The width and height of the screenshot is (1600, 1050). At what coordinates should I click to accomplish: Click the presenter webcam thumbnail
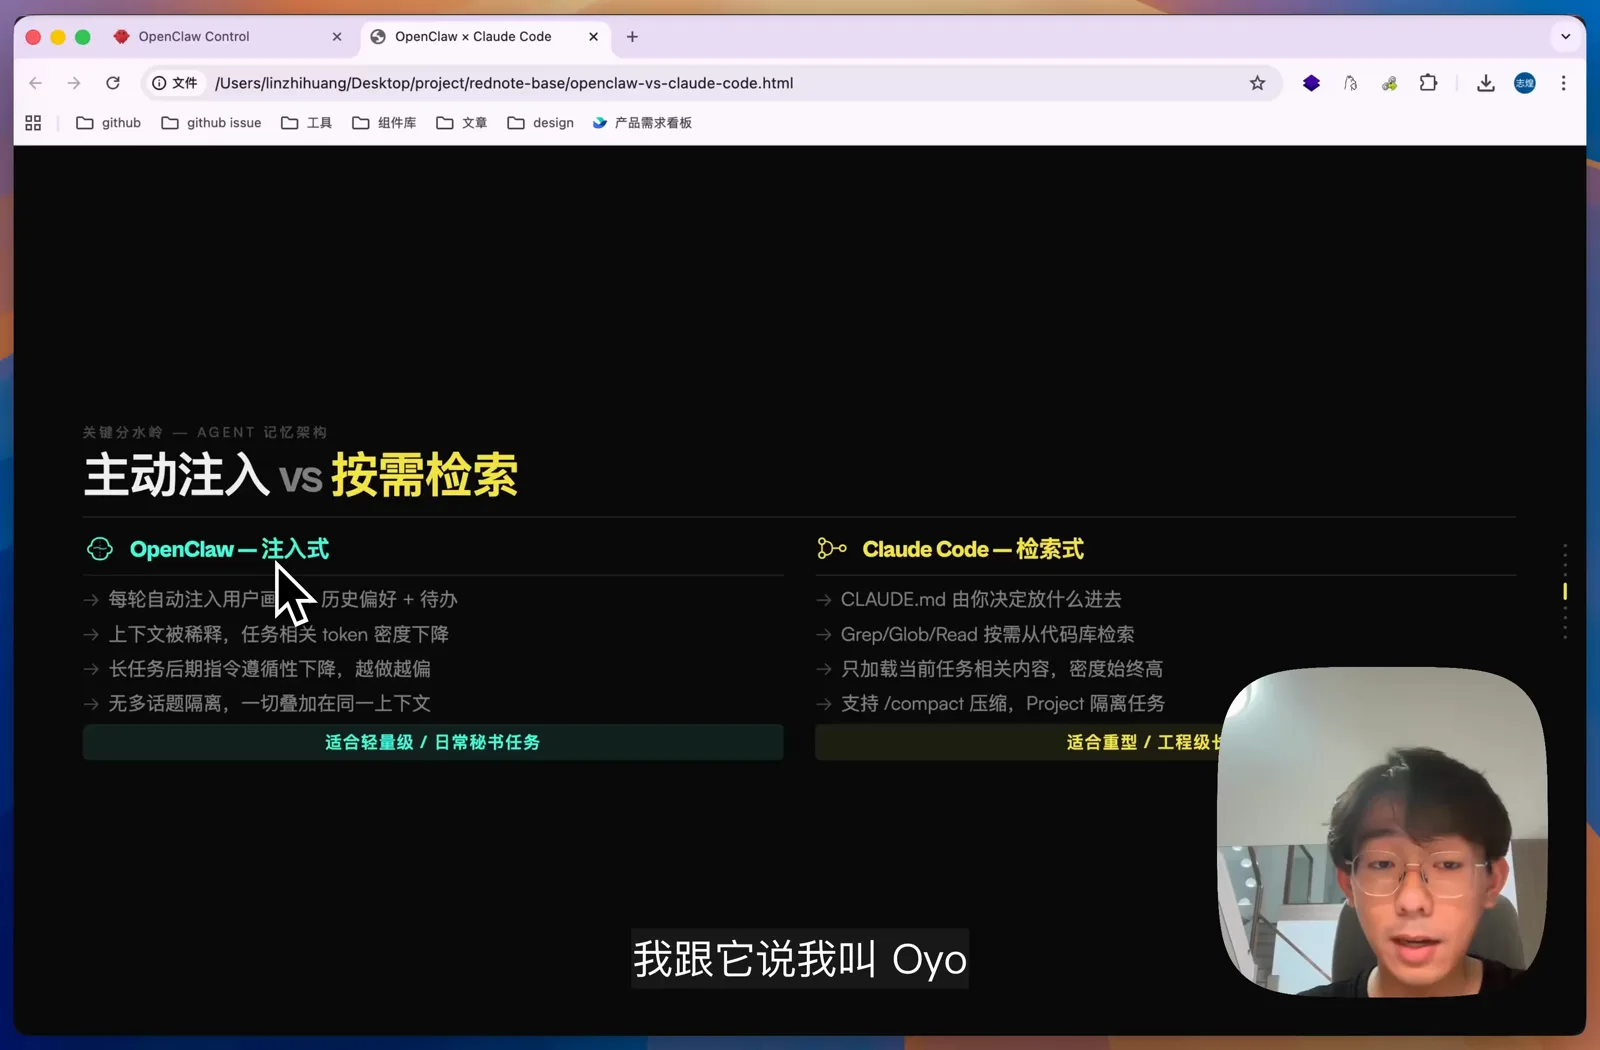1382,831
